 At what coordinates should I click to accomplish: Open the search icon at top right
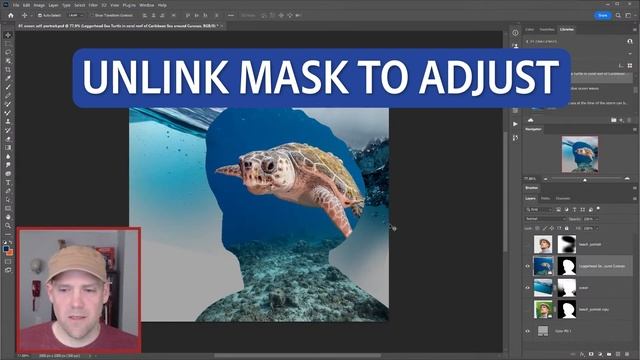click(x=618, y=16)
